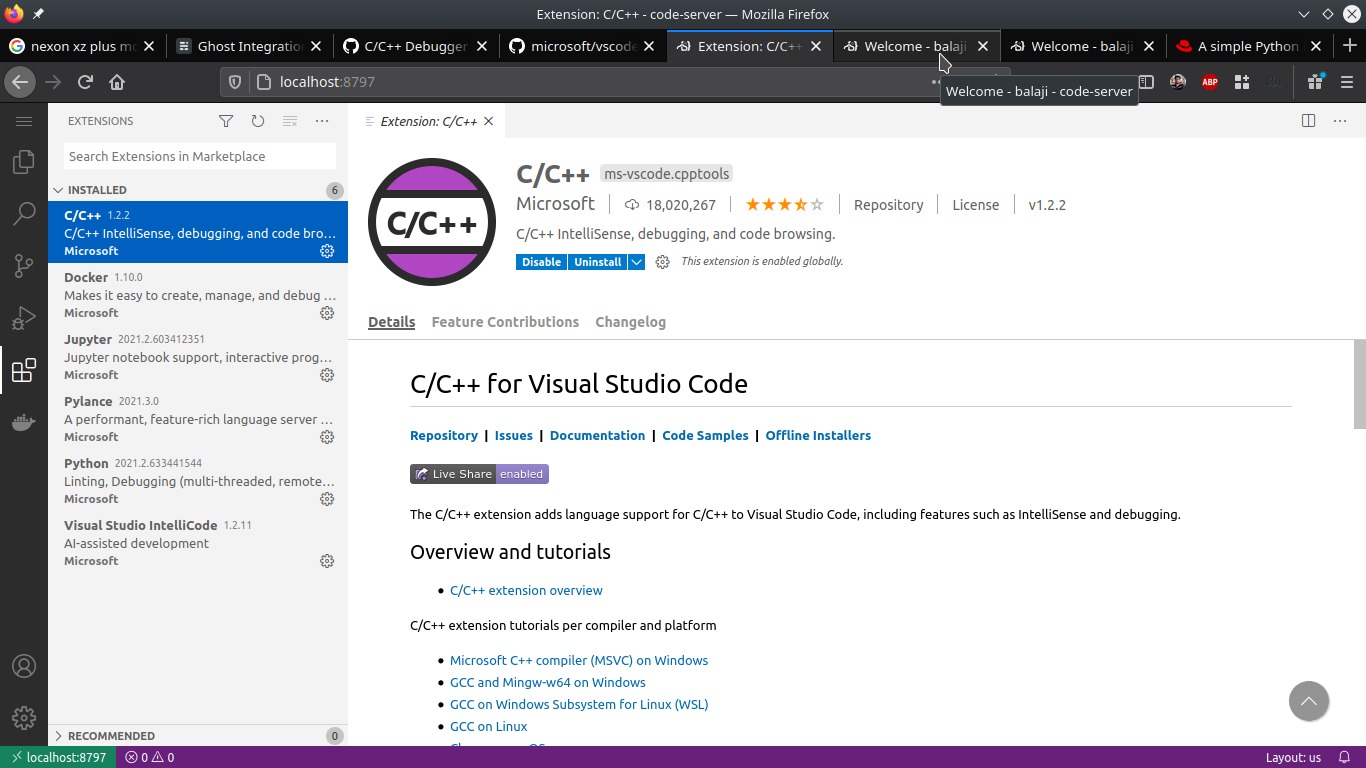Image resolution: width=1366 pixels, height=768 pixels.
Task: Open the Source Control view
Action: (x=24, y=266)
